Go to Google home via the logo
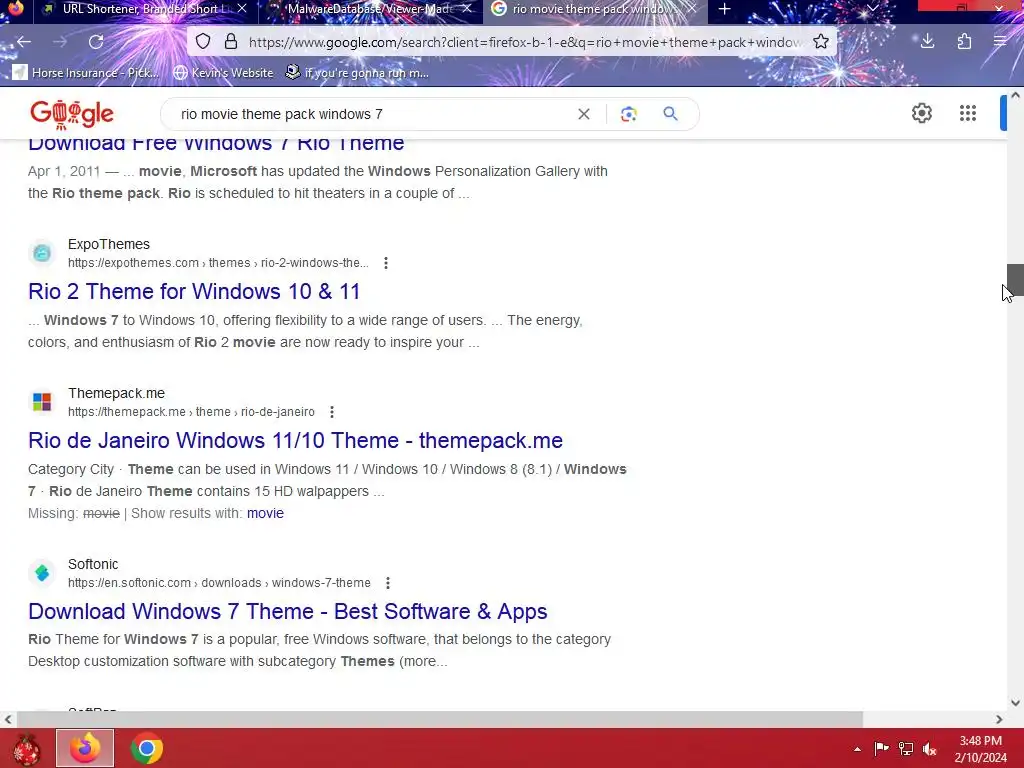The image size is (1024, 768). click(x=72, y=114)
